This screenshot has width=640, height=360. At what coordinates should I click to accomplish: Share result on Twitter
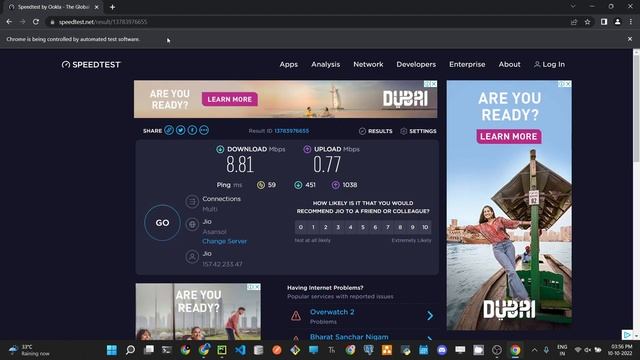(x=180, y=130)
